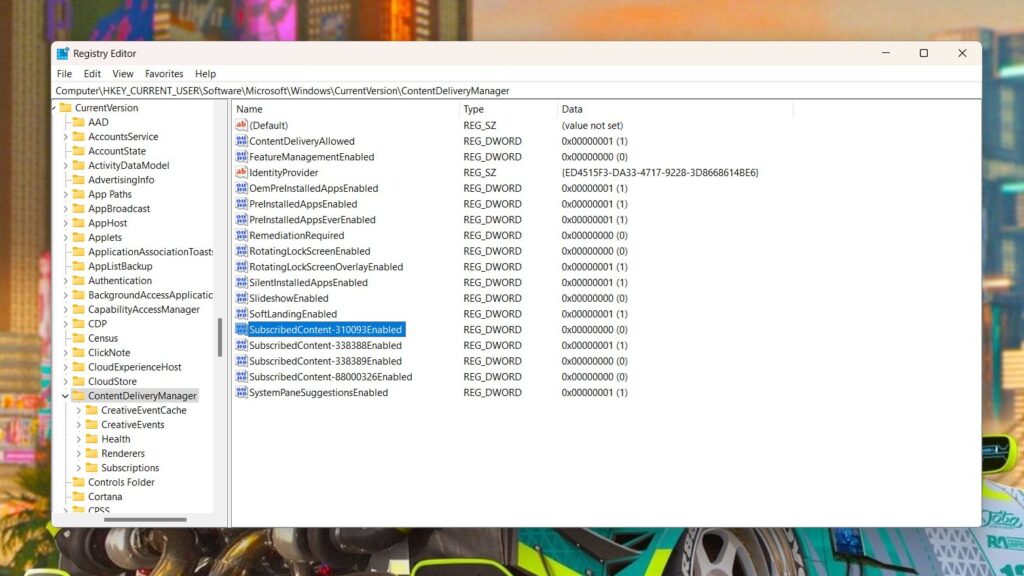The image size is (1024, 576).
Task: Open the File menu
Action: click(64, 74)
